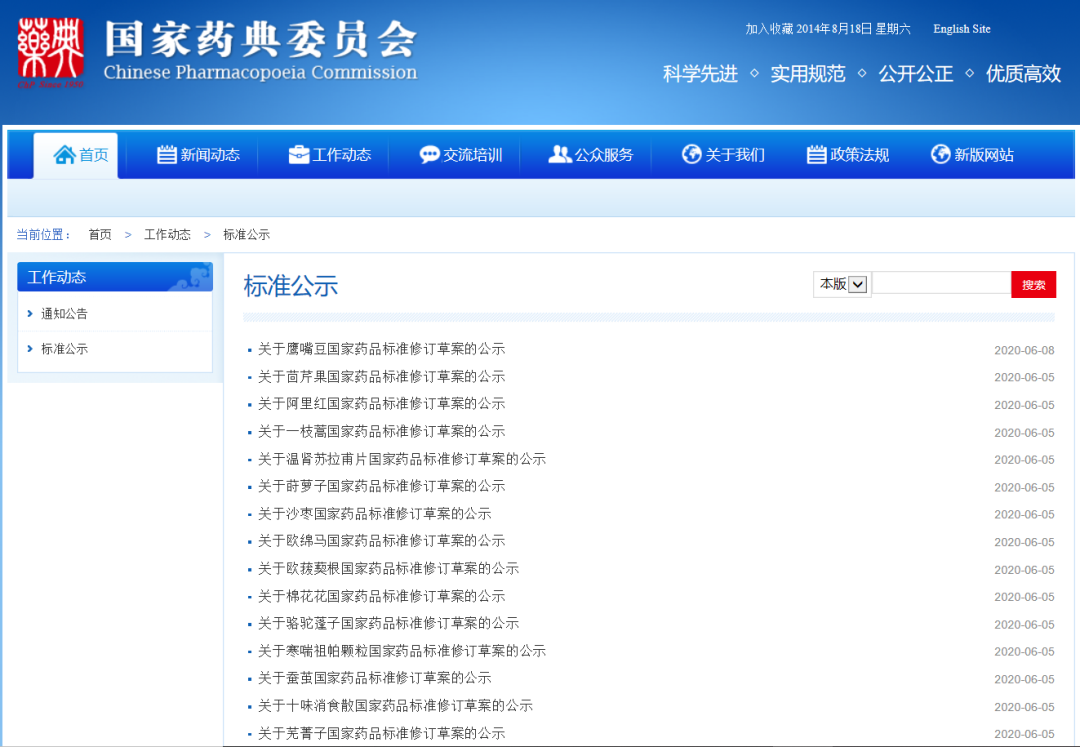
Task: Click the people icon beside 公众服务
Action: pos(560,155)
